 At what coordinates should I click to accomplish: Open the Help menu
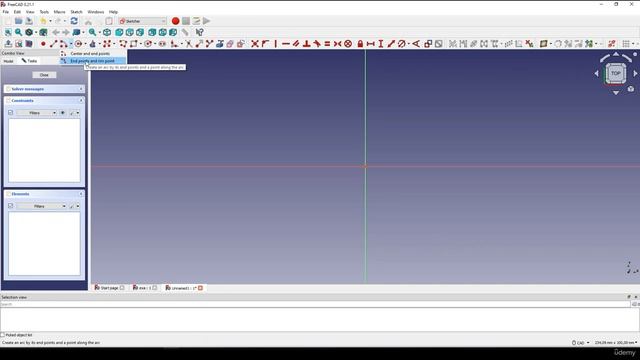pos(113,12)
